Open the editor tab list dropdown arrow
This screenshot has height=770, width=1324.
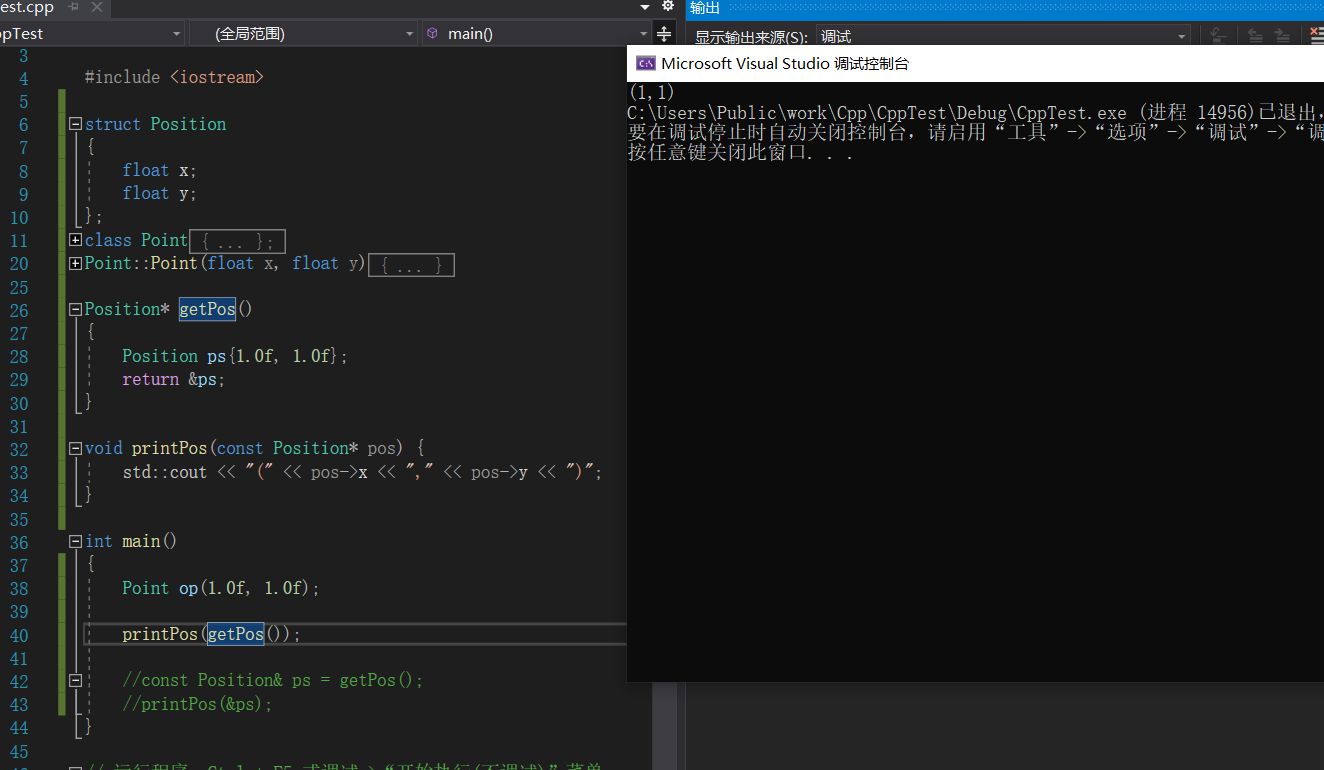coord(644,7)
